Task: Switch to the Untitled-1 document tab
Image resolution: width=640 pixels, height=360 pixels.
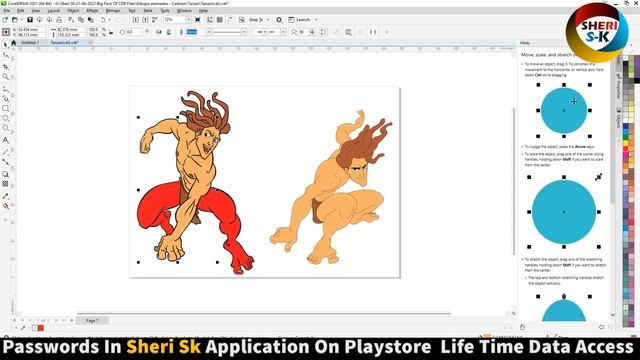Action: pyautogui.click(x=30, y=42)
